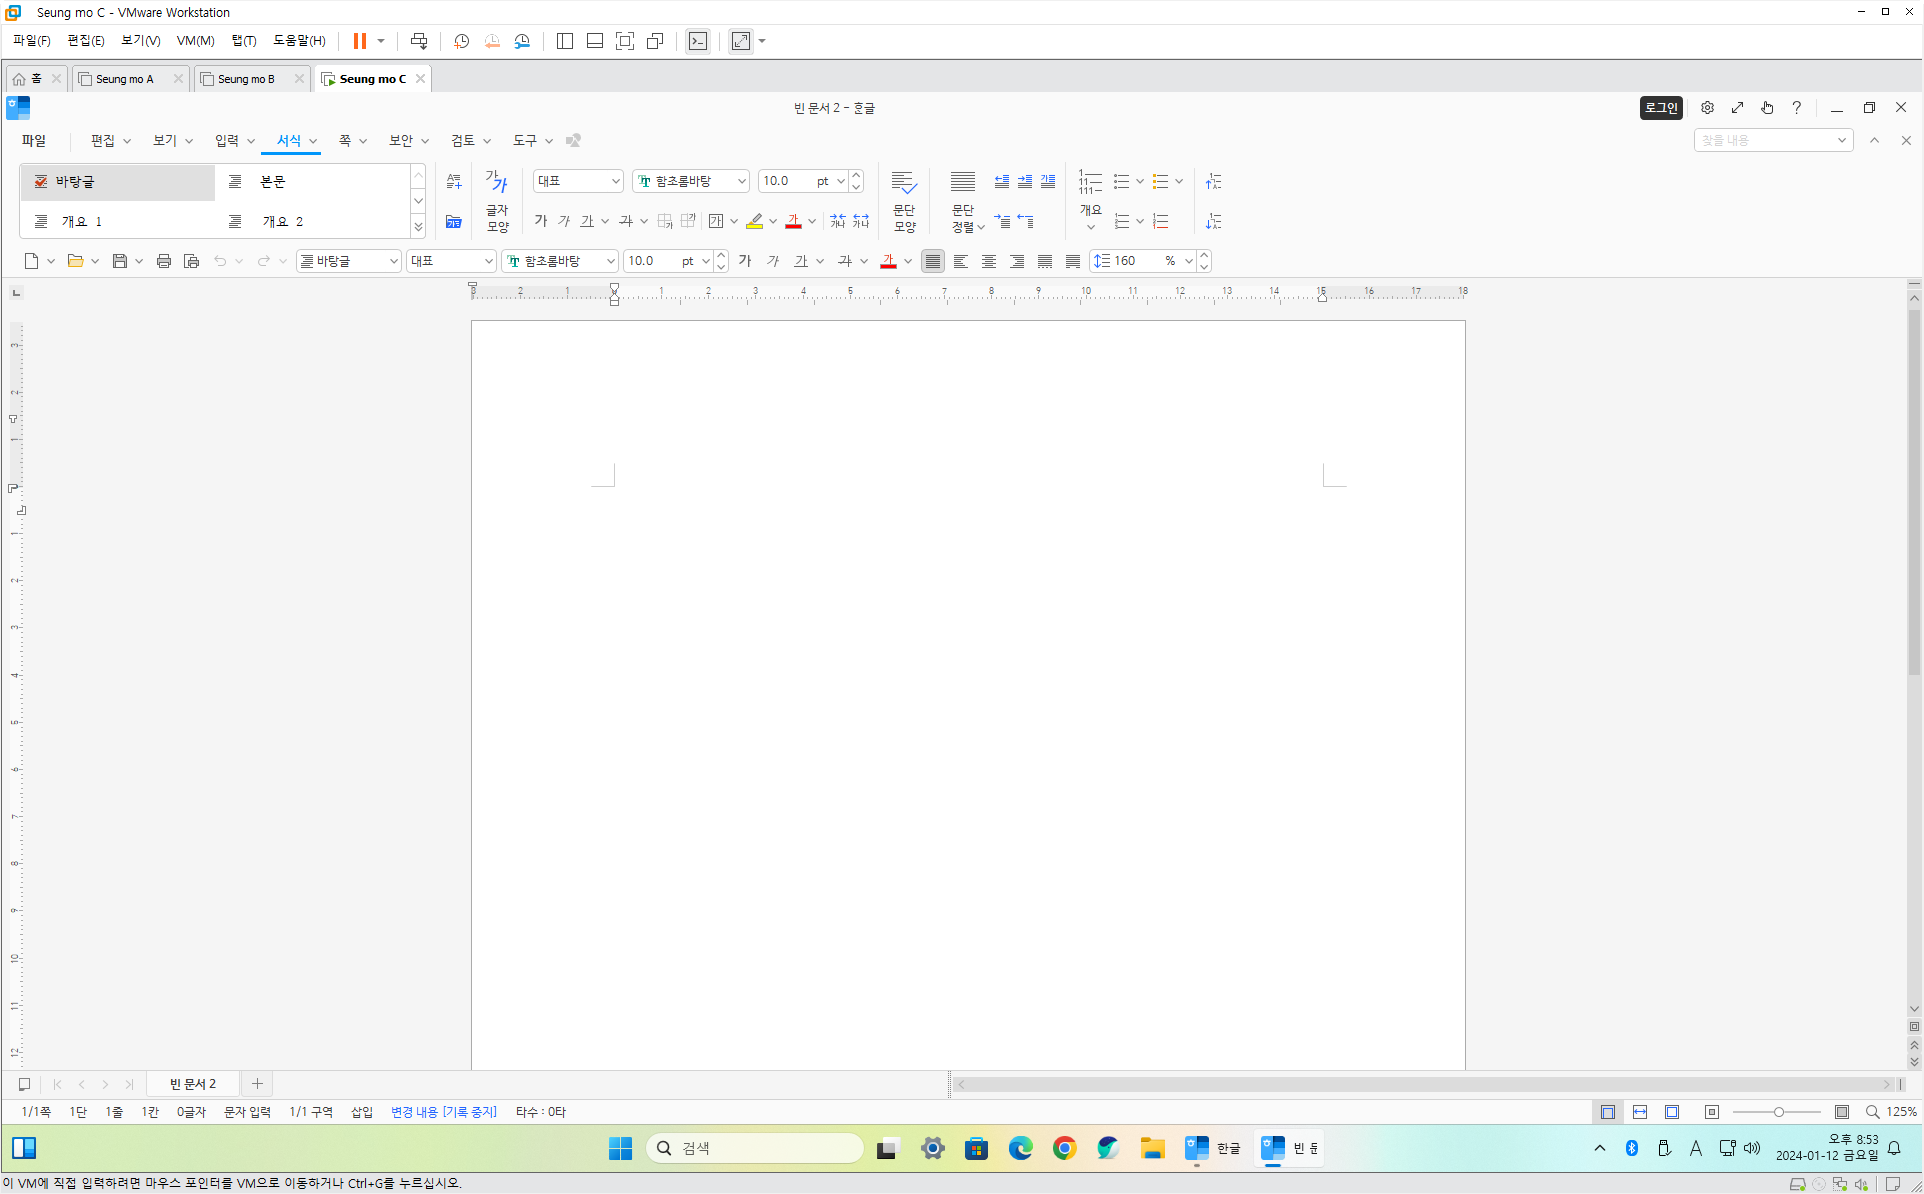Click the print icon in toolbar
The image size is (1924, 1194).
tap(164, 261)
